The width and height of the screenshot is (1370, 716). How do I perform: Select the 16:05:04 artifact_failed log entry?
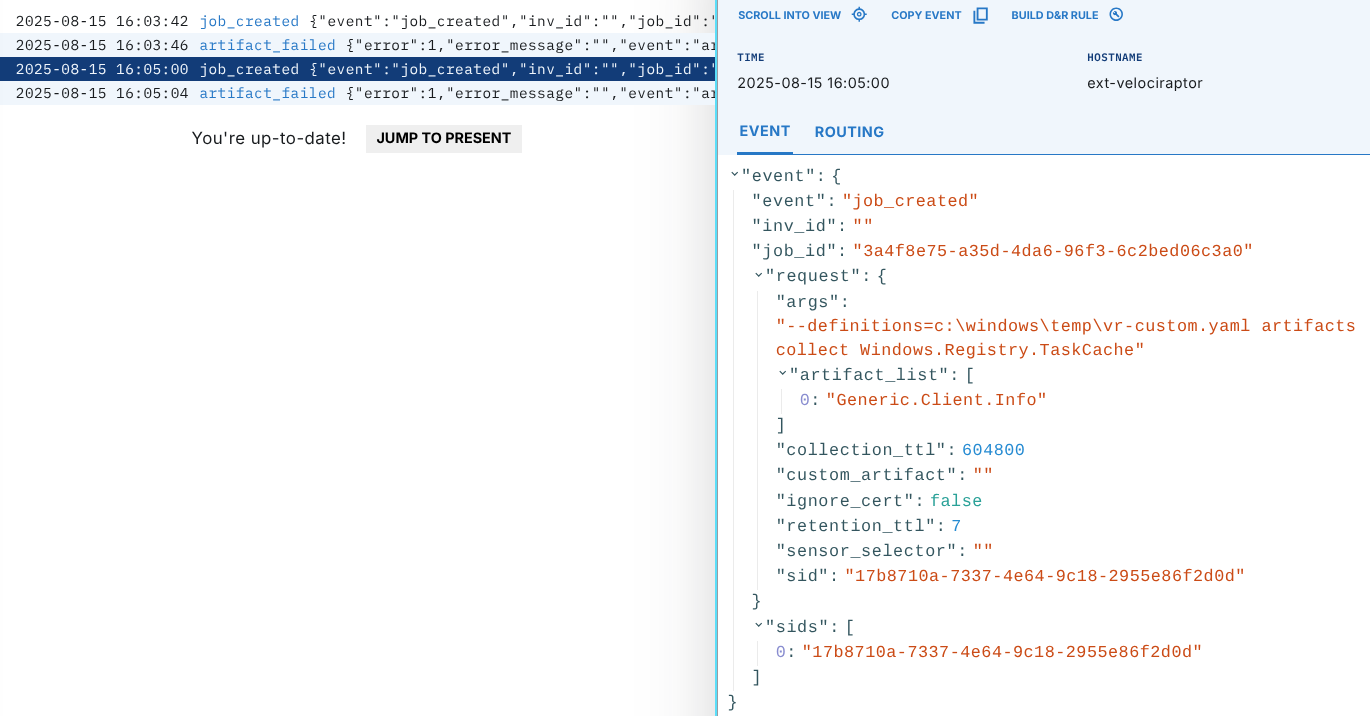pos(357,93)
